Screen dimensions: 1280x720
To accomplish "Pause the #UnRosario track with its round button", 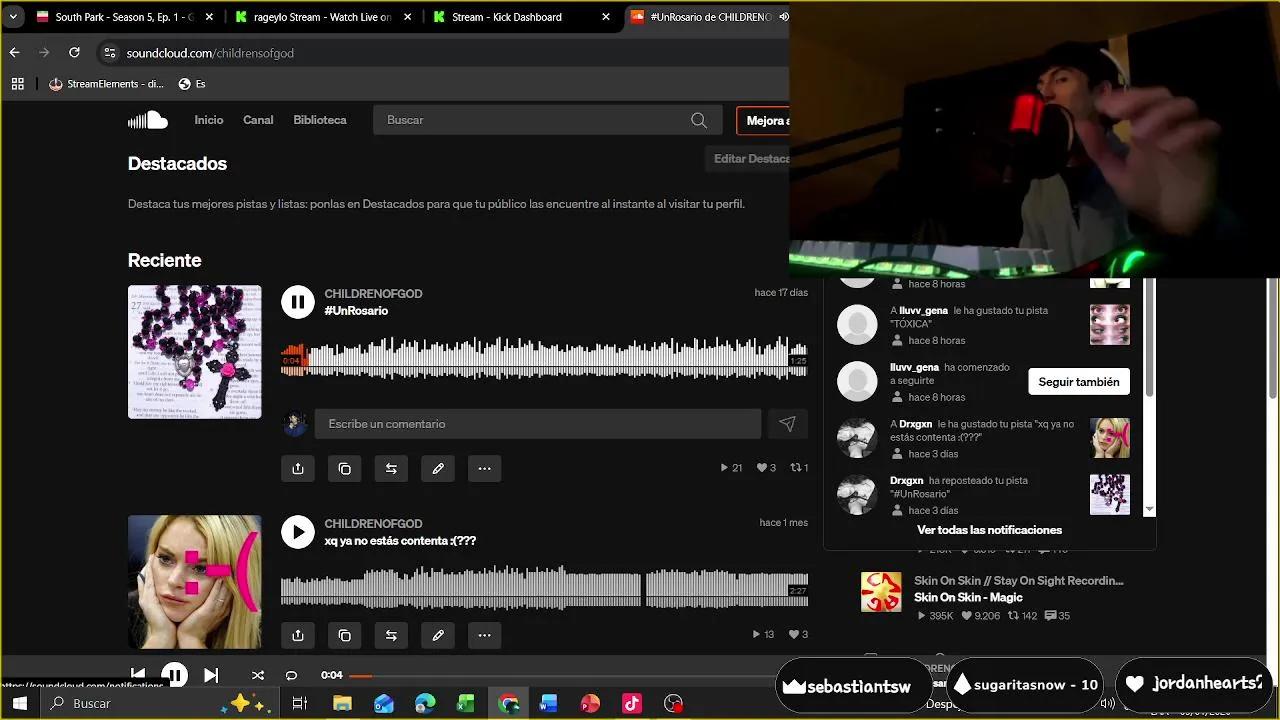I will click(x=297, y=302).
